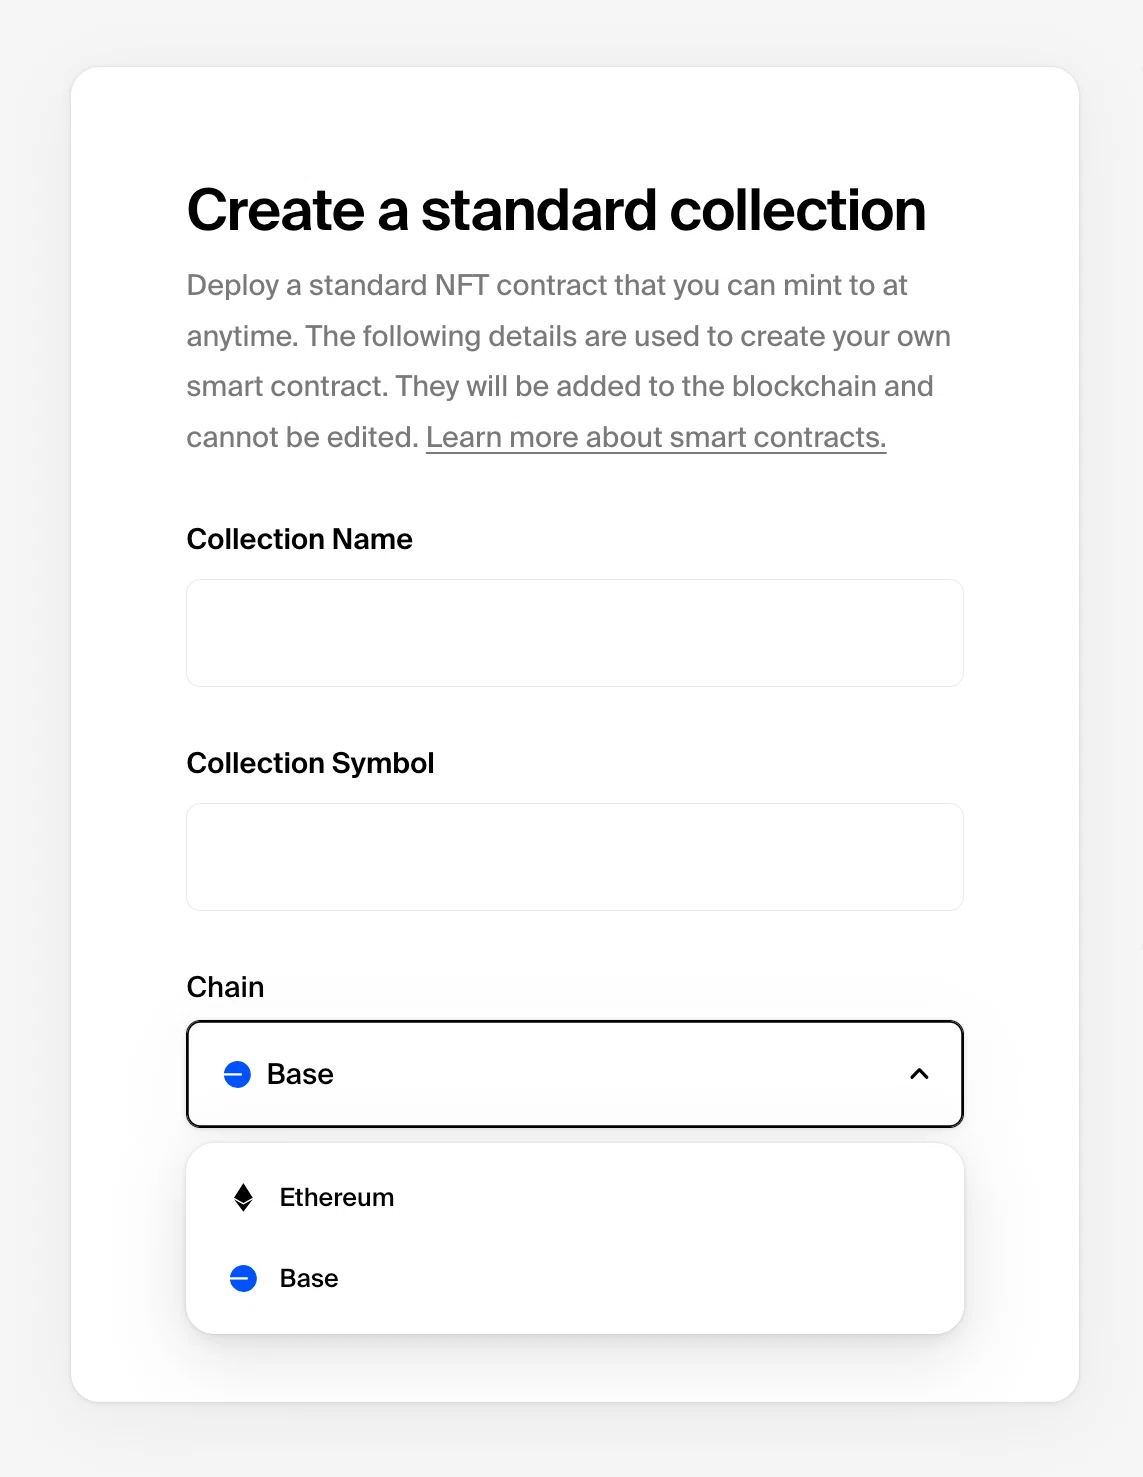Screen dimensions: 1143x1477
Task: Click the Ethereum text label in the options
Action: point(337,1197)
